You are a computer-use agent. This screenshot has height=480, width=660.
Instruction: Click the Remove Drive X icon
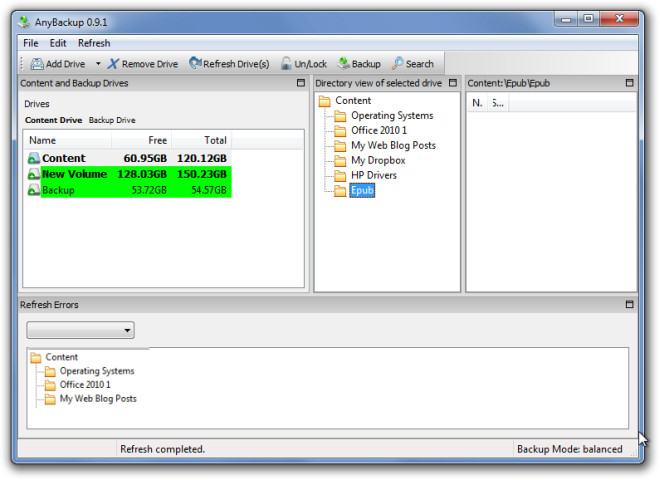tap(113, 64)
